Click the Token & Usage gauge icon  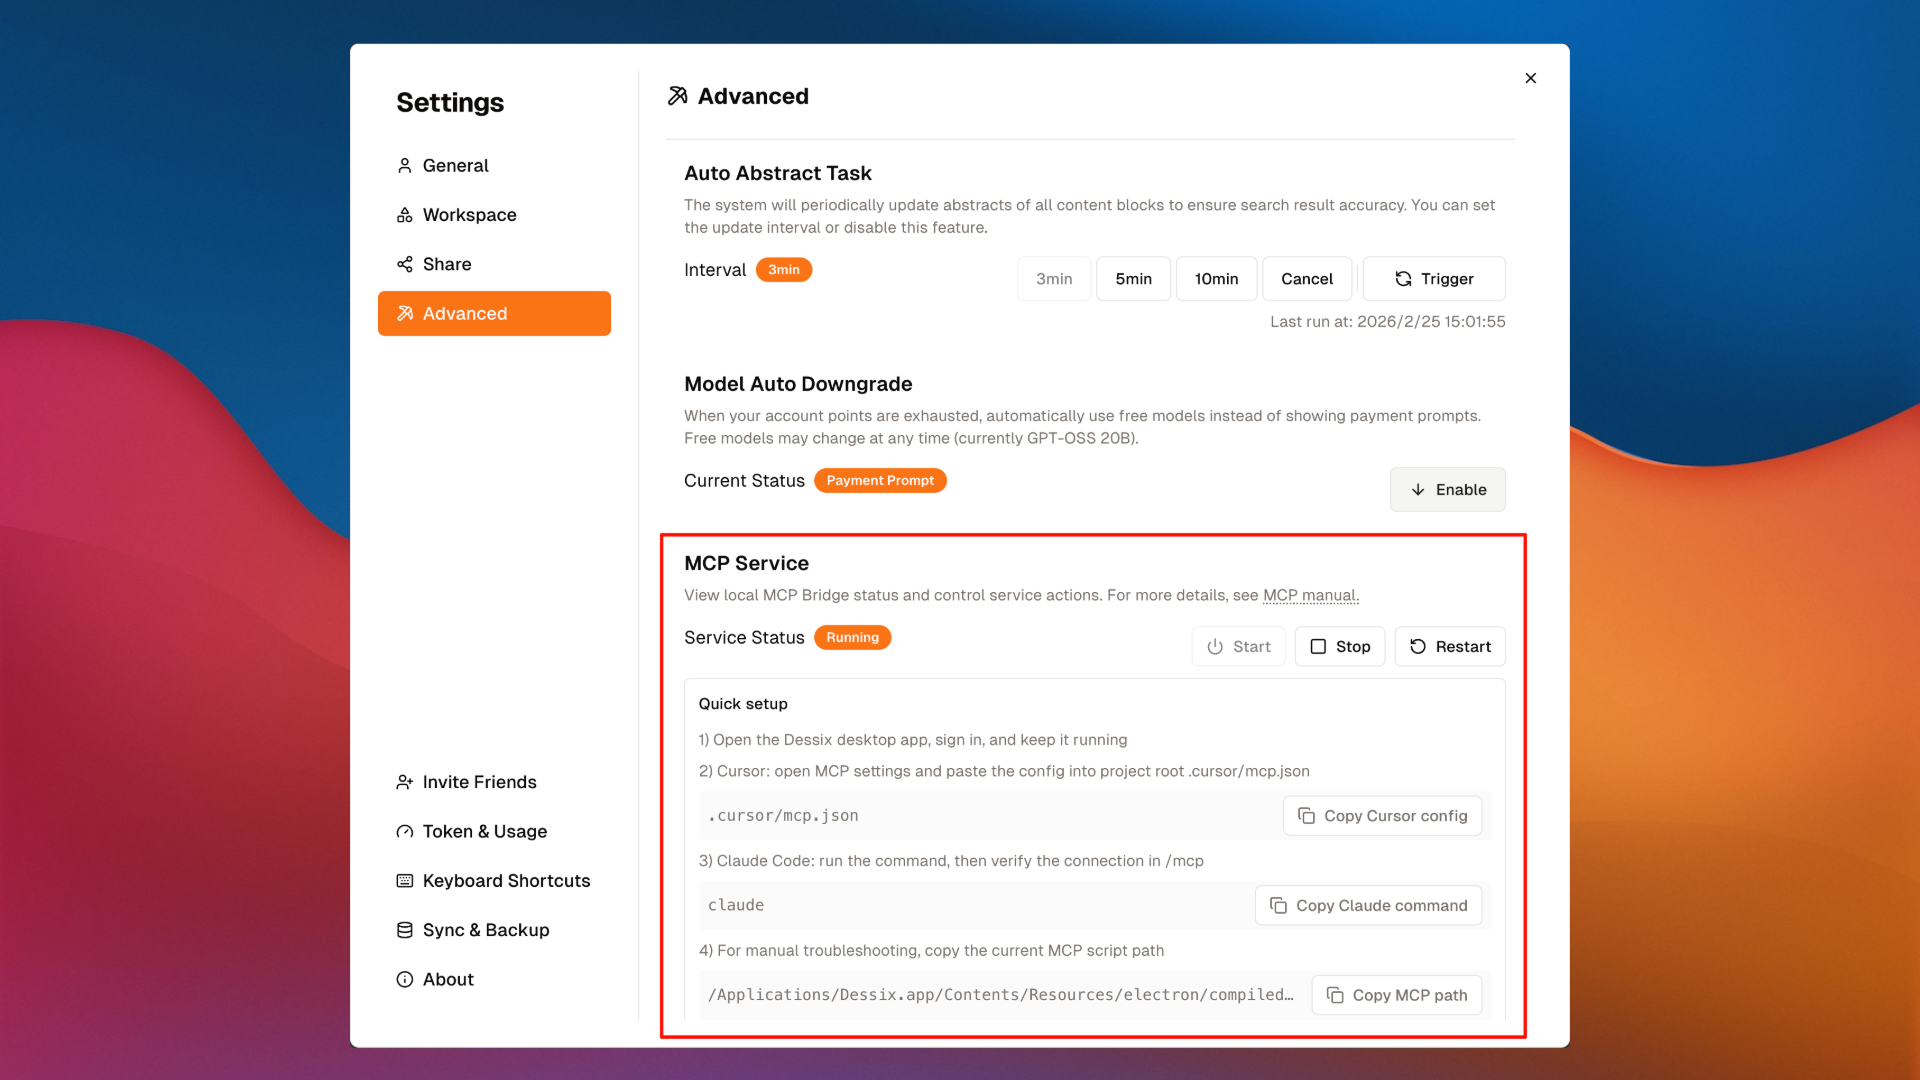click(x=404, y=831)
